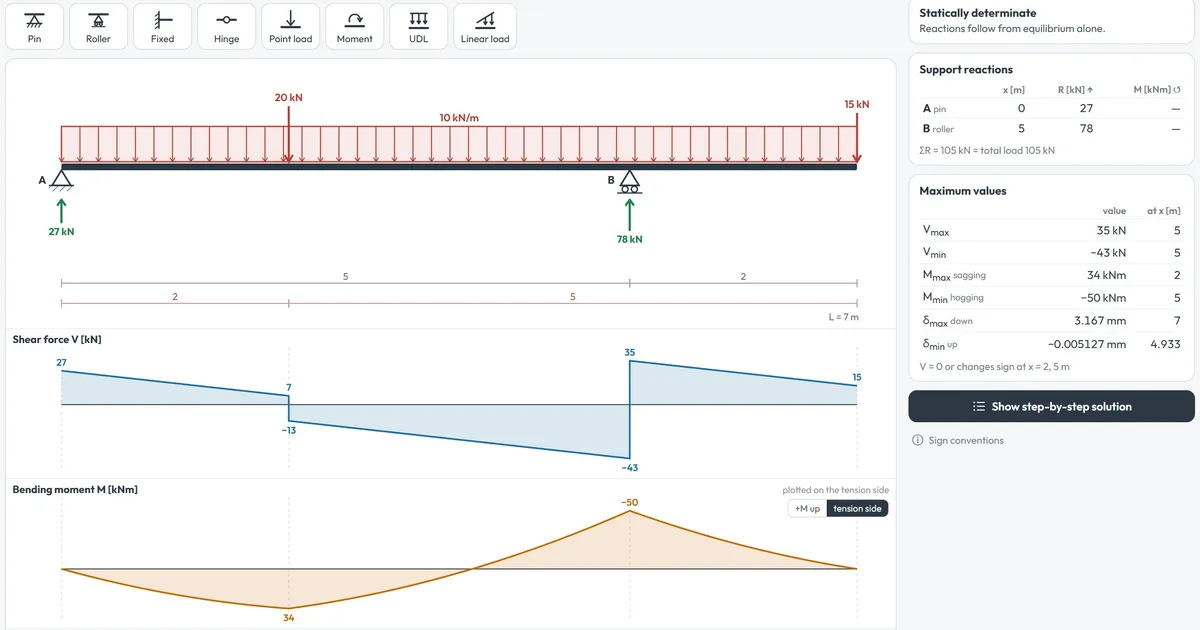
Task: Click the ΣR = 105 kN summary text
Action: coord(987,150)
